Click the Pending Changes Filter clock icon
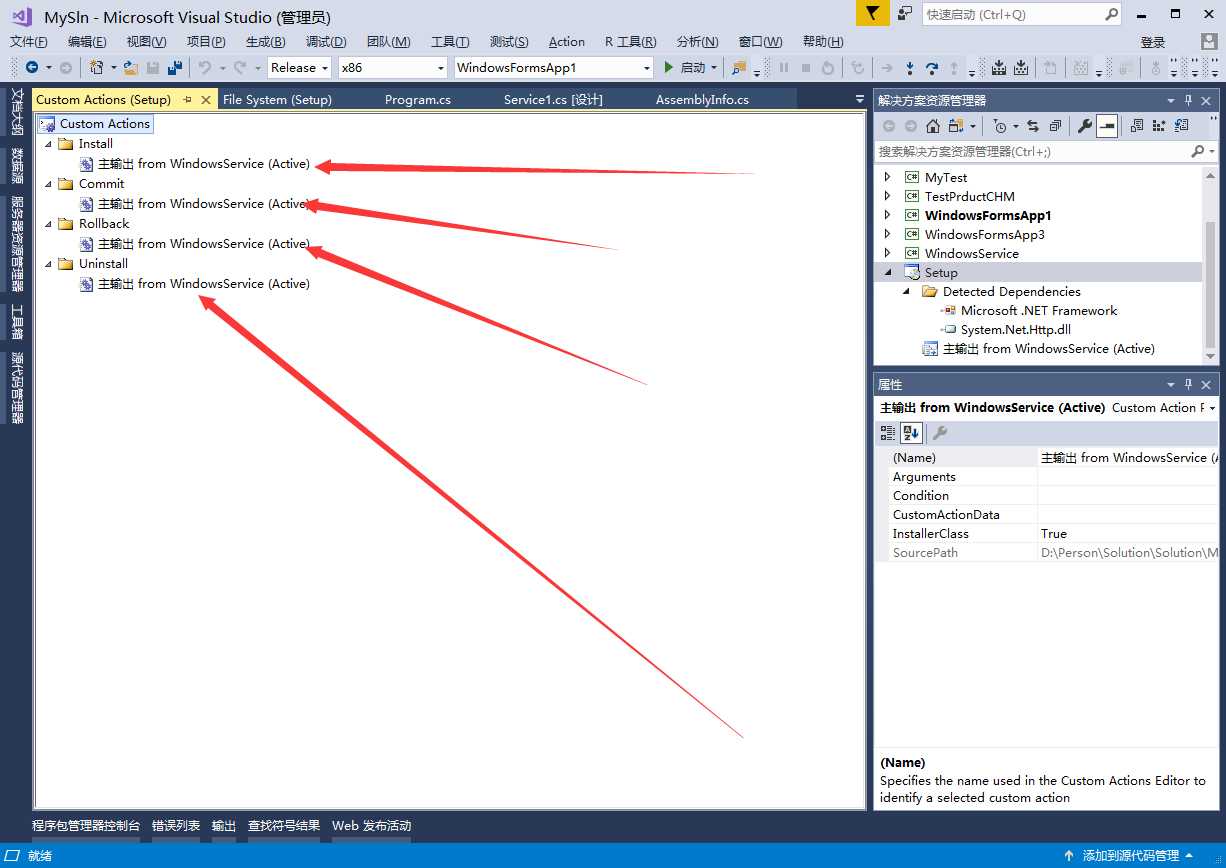Screen dimensions: 1226x868 click(999, 126)
